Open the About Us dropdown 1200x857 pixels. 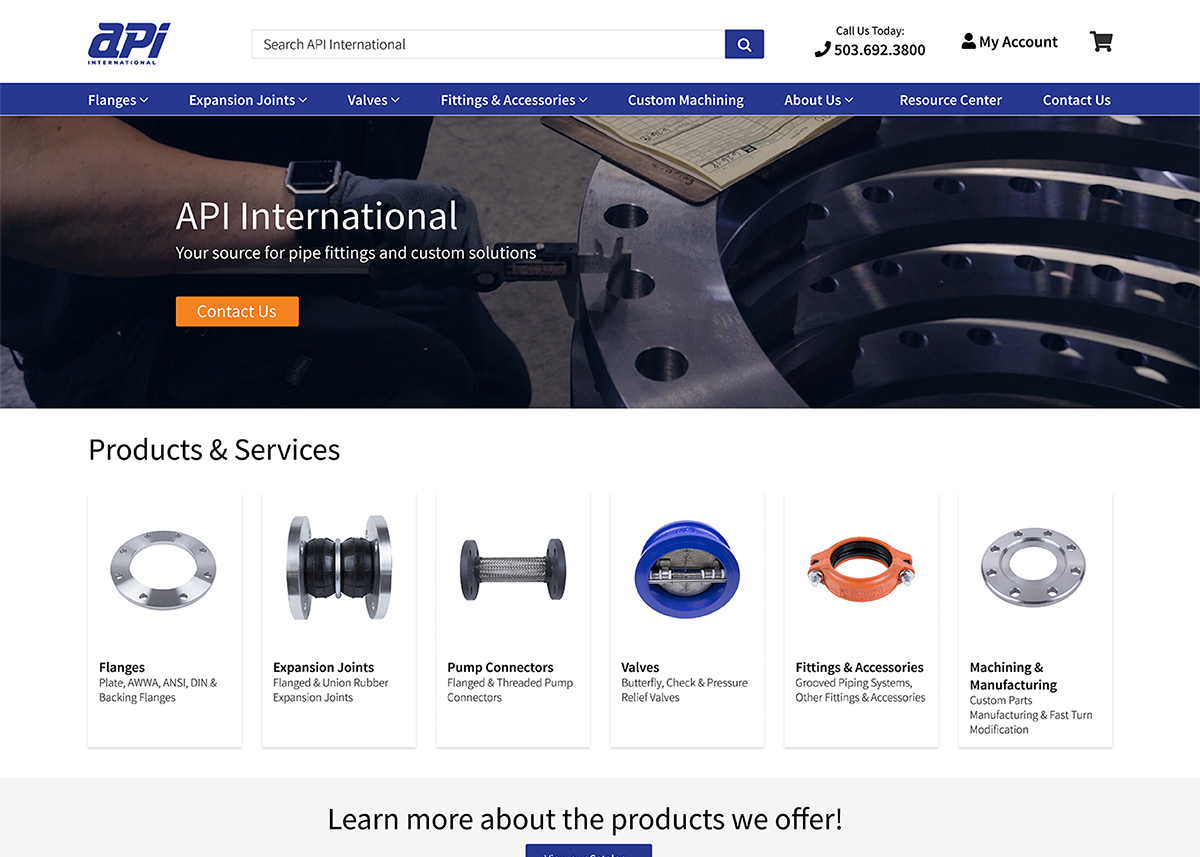point(818,99)
